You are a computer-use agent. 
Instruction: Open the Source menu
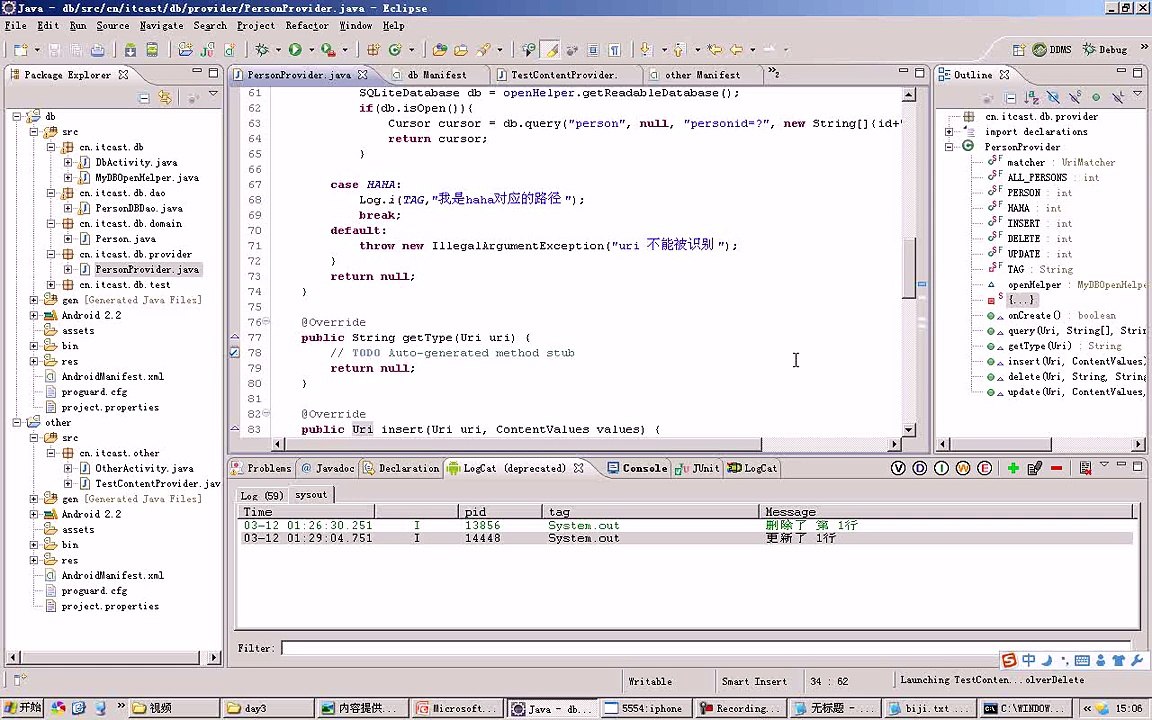tap(112, 26)
